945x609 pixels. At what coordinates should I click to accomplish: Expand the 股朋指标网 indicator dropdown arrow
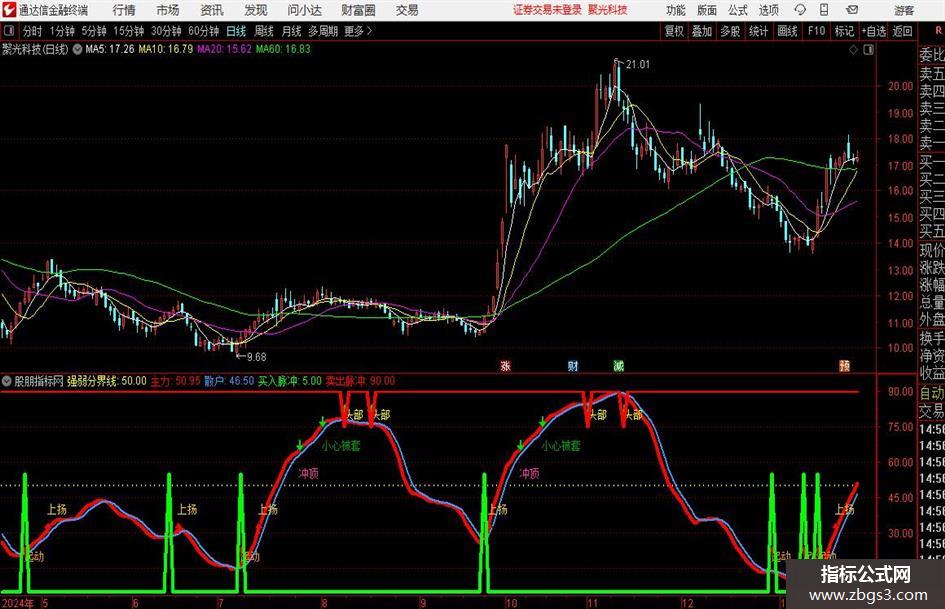(7, 381)
